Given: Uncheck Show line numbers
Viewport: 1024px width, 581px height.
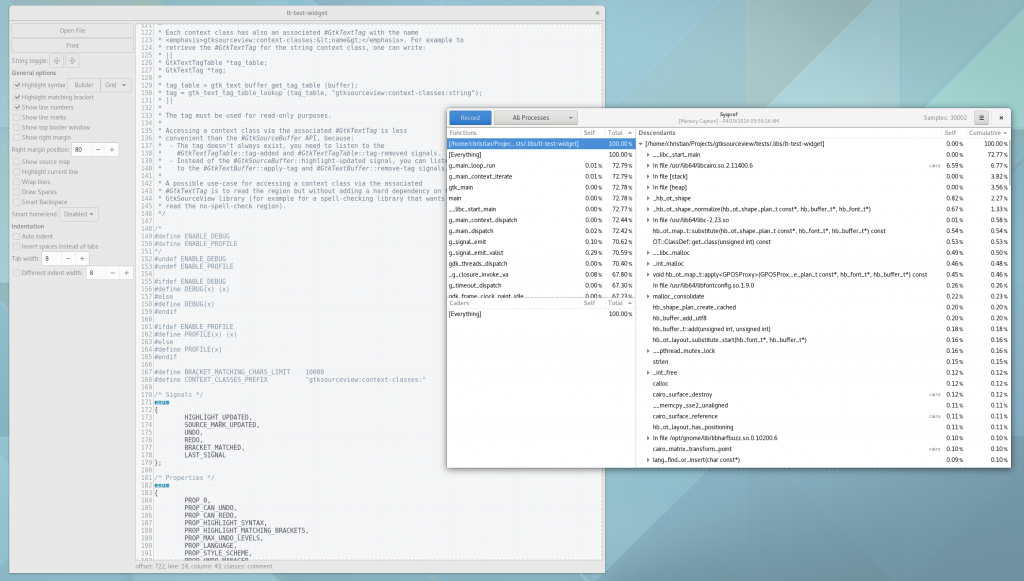Looking at the screenshot, I should 17,107.
